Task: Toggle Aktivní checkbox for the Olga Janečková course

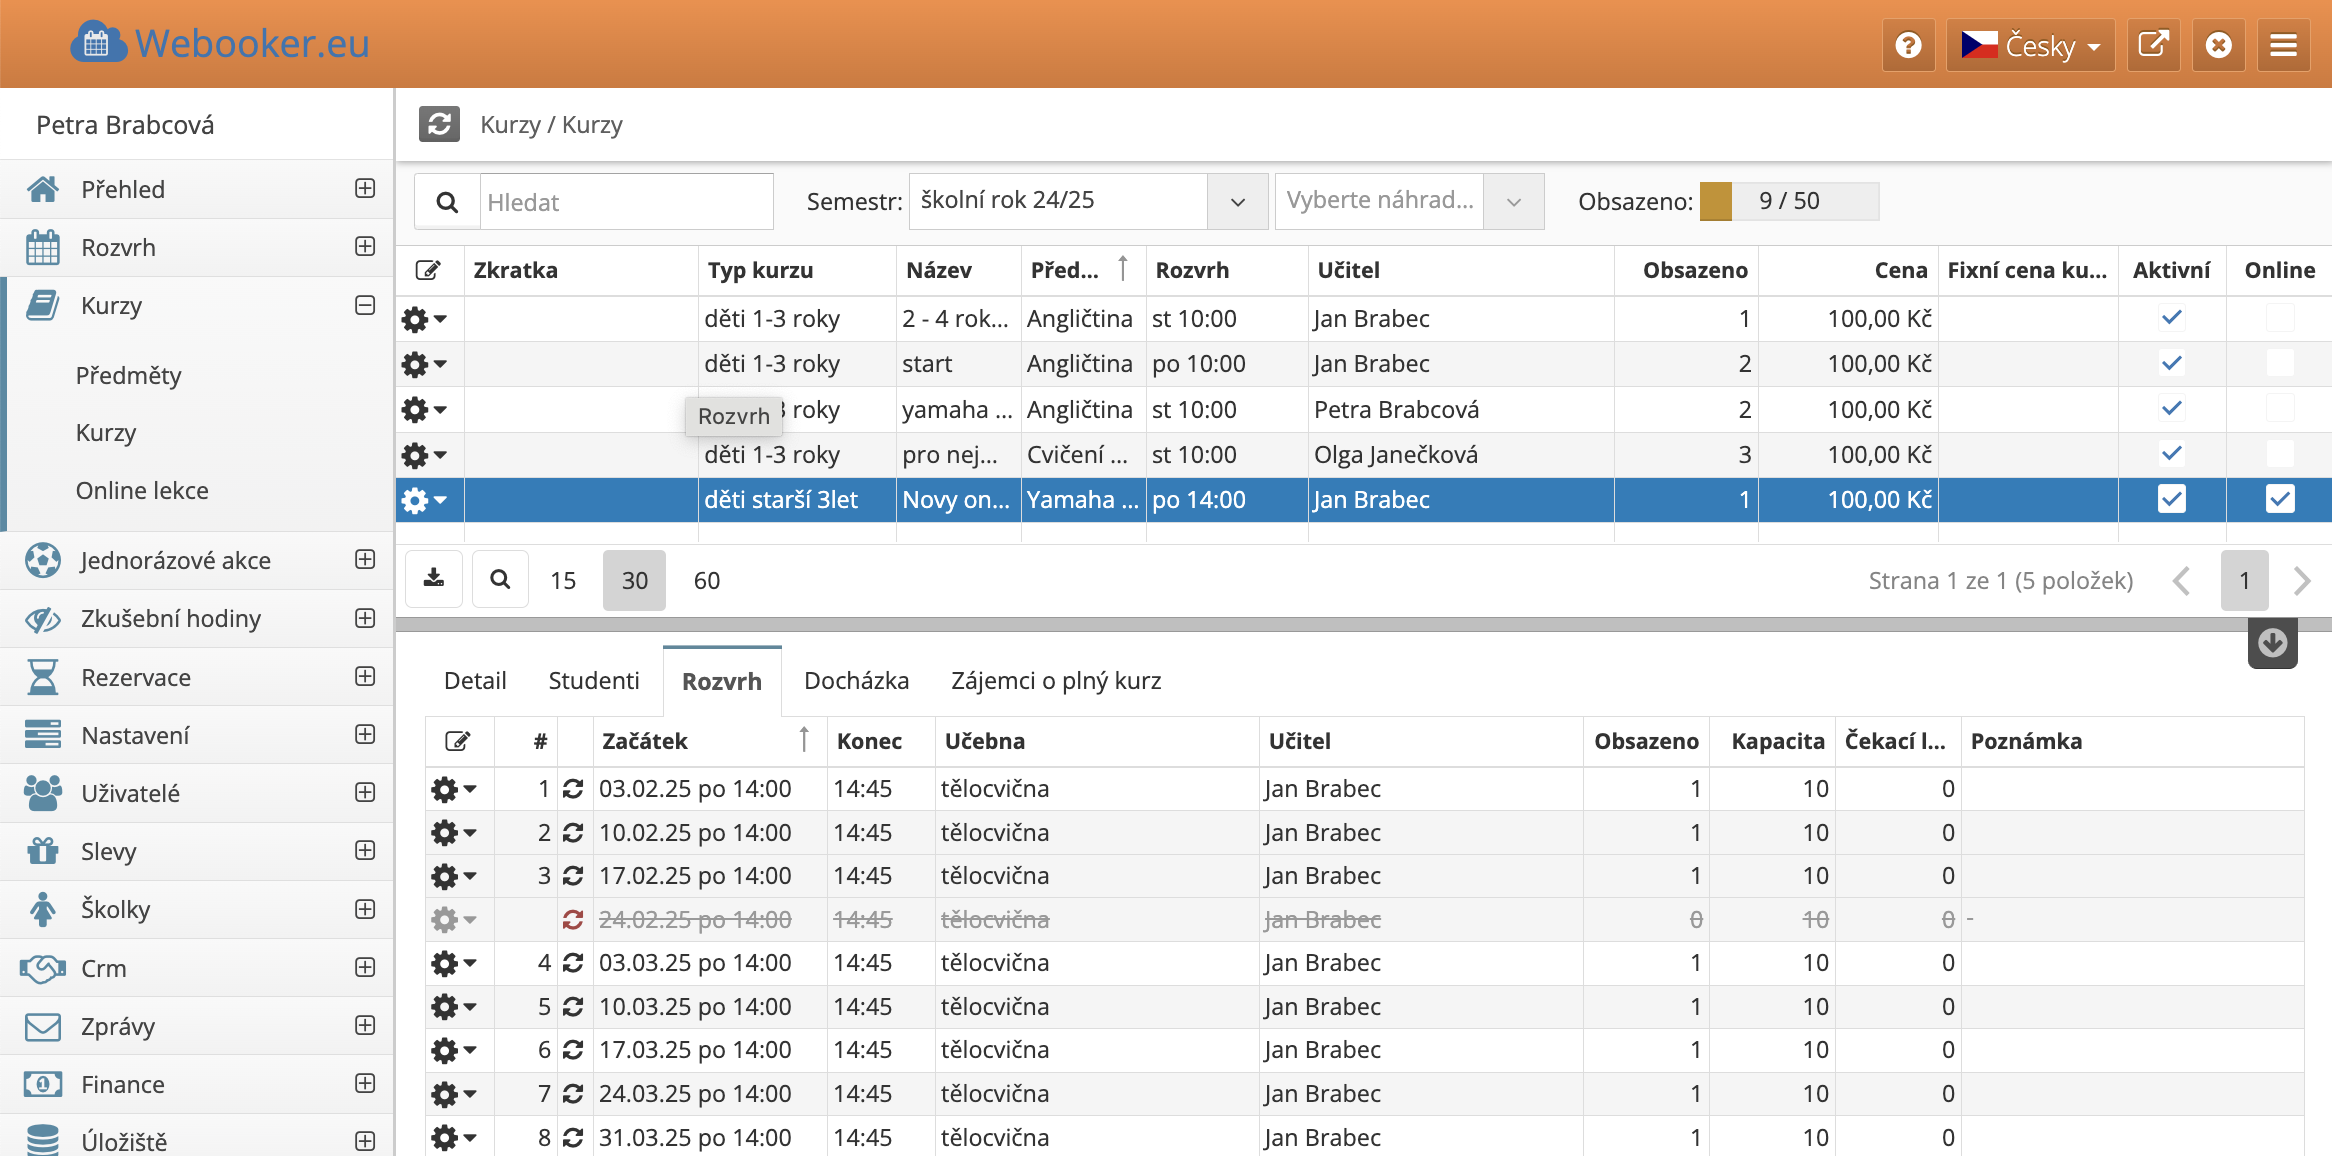Action: (2171, 454)
